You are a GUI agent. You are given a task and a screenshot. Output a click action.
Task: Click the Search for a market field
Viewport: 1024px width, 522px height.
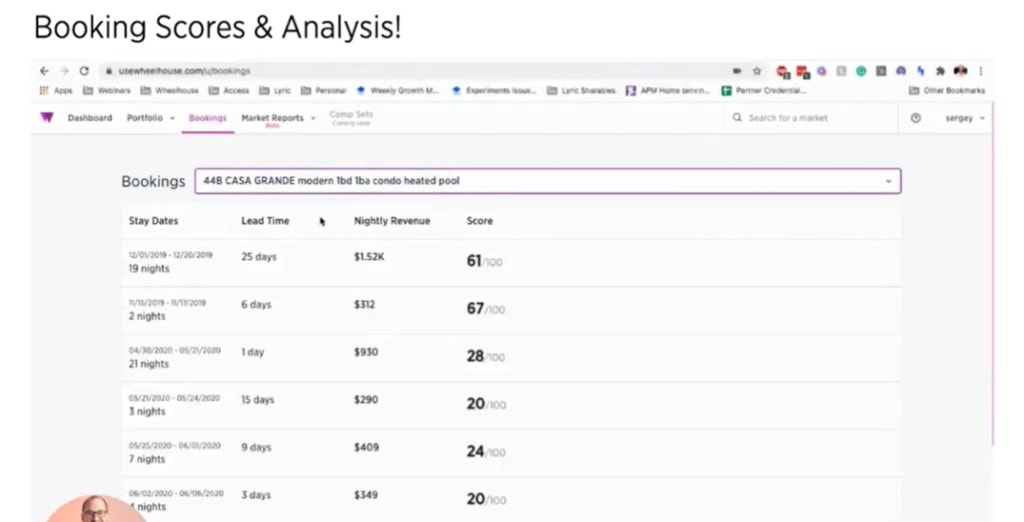810,118
